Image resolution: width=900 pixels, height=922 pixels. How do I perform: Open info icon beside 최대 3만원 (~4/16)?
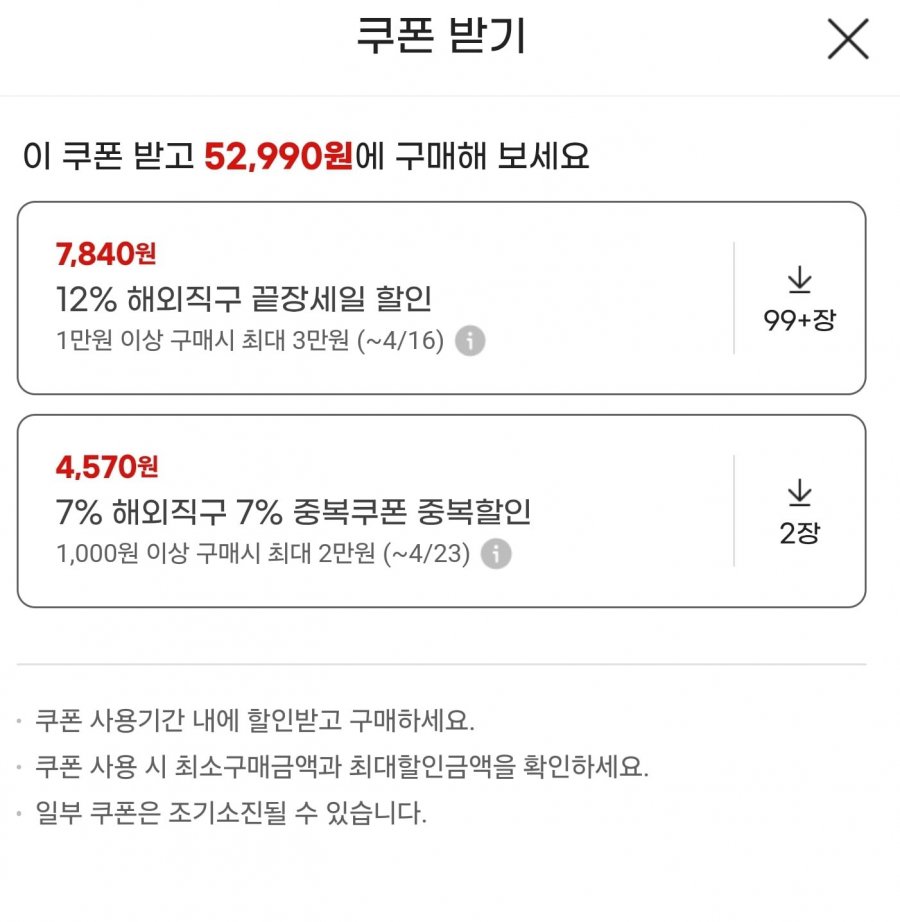(470, 340)
